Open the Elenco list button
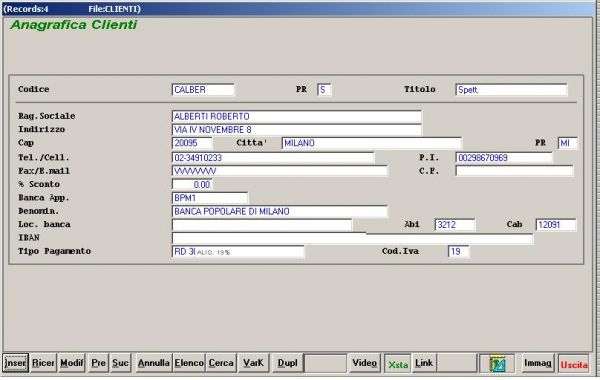Viewport: 600px width, 380px height. pos(189,363)
